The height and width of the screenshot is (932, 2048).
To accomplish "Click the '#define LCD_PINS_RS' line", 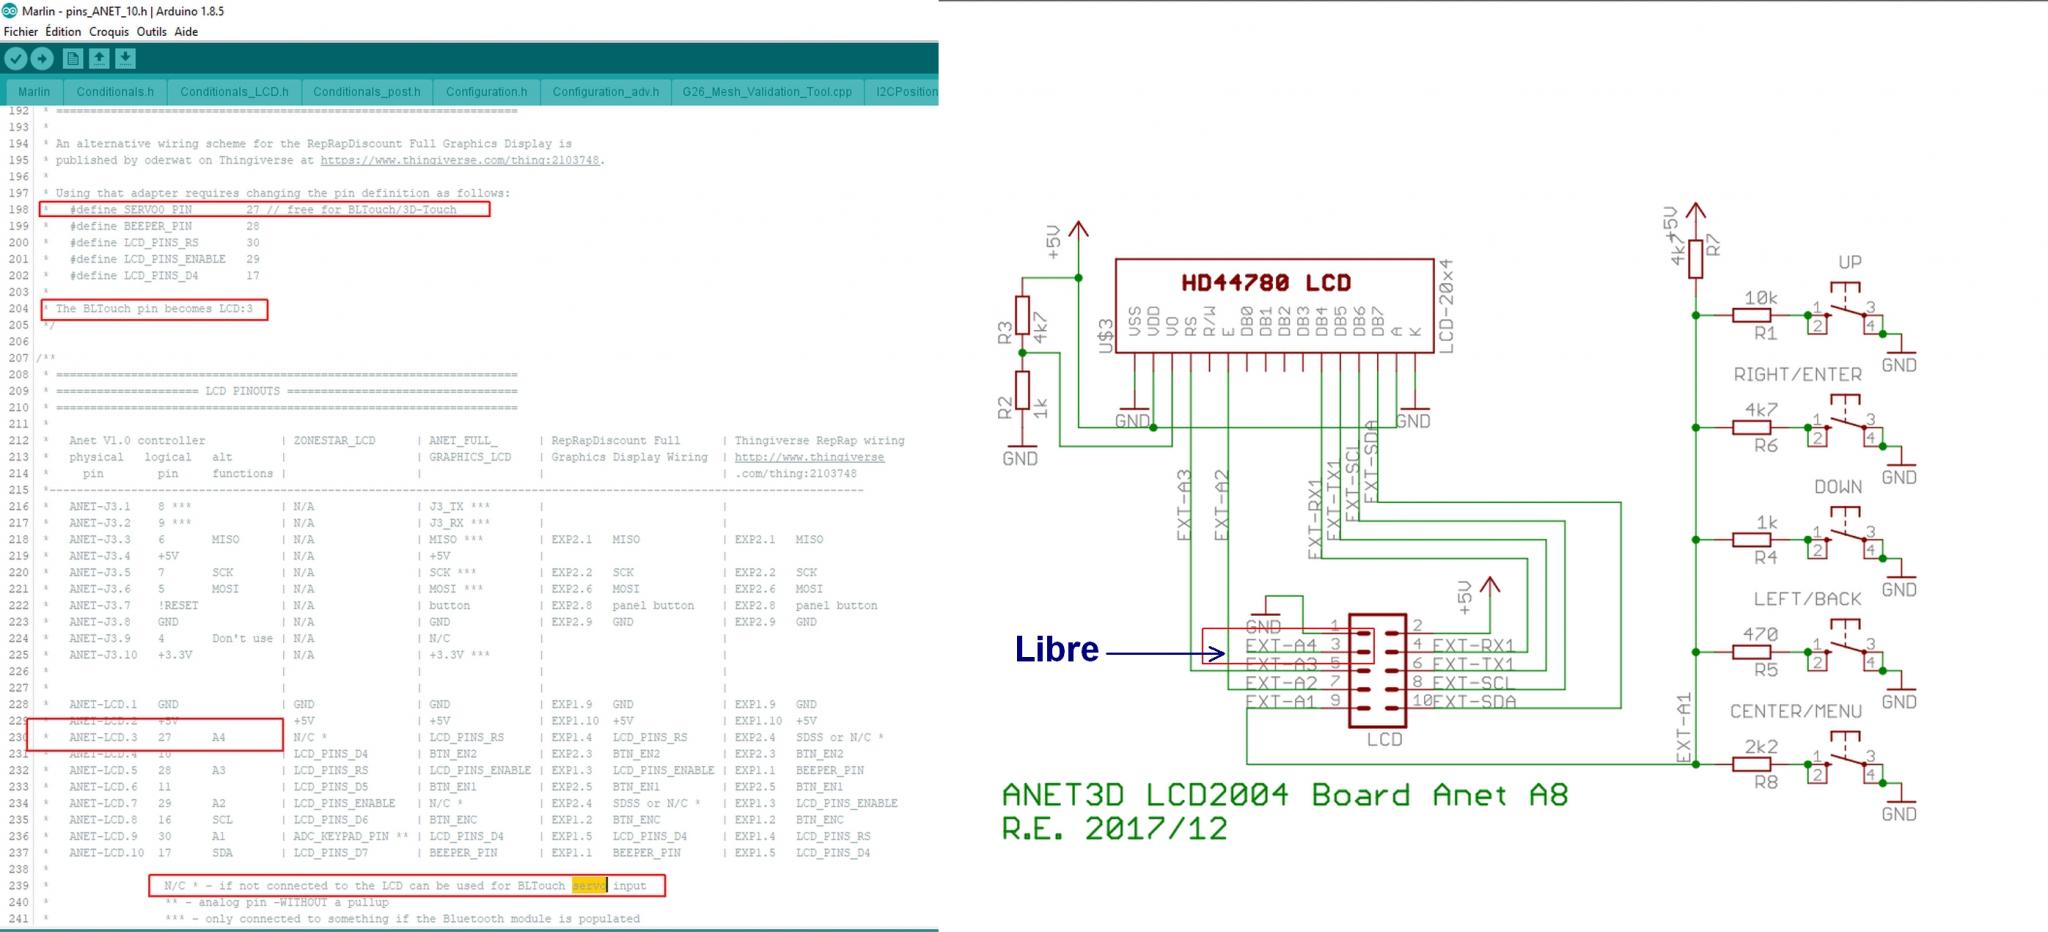I will 164,243.
